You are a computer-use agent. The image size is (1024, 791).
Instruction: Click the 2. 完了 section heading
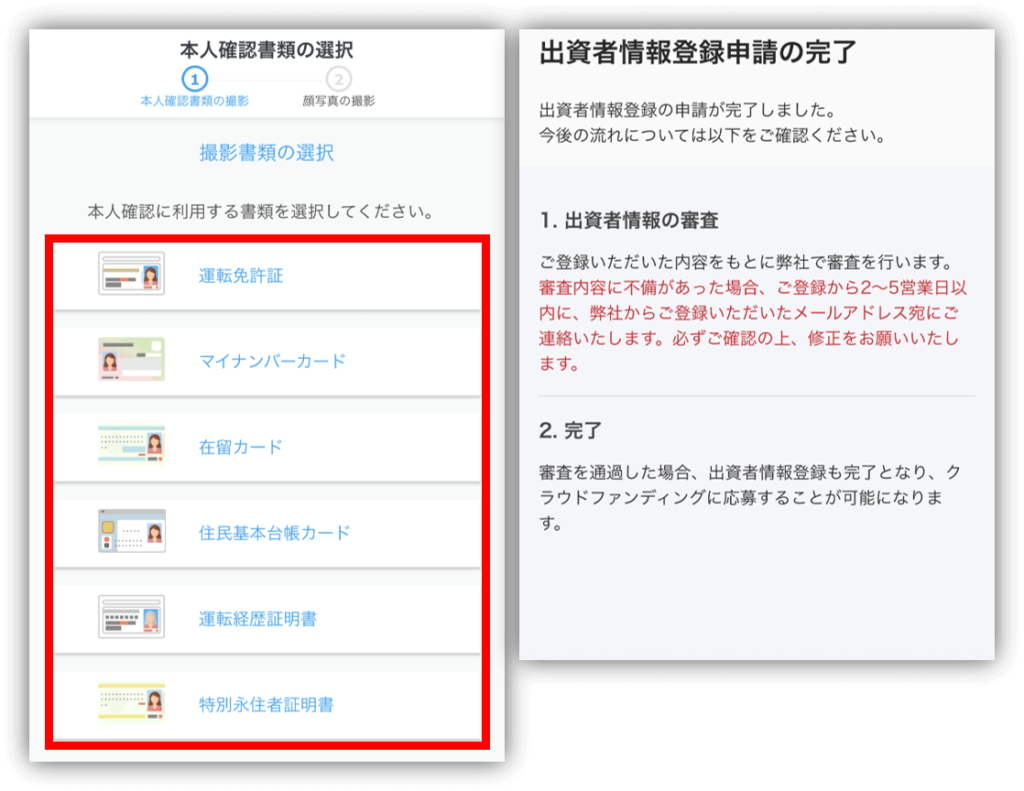pyautogui.click(x=570, y=431)
